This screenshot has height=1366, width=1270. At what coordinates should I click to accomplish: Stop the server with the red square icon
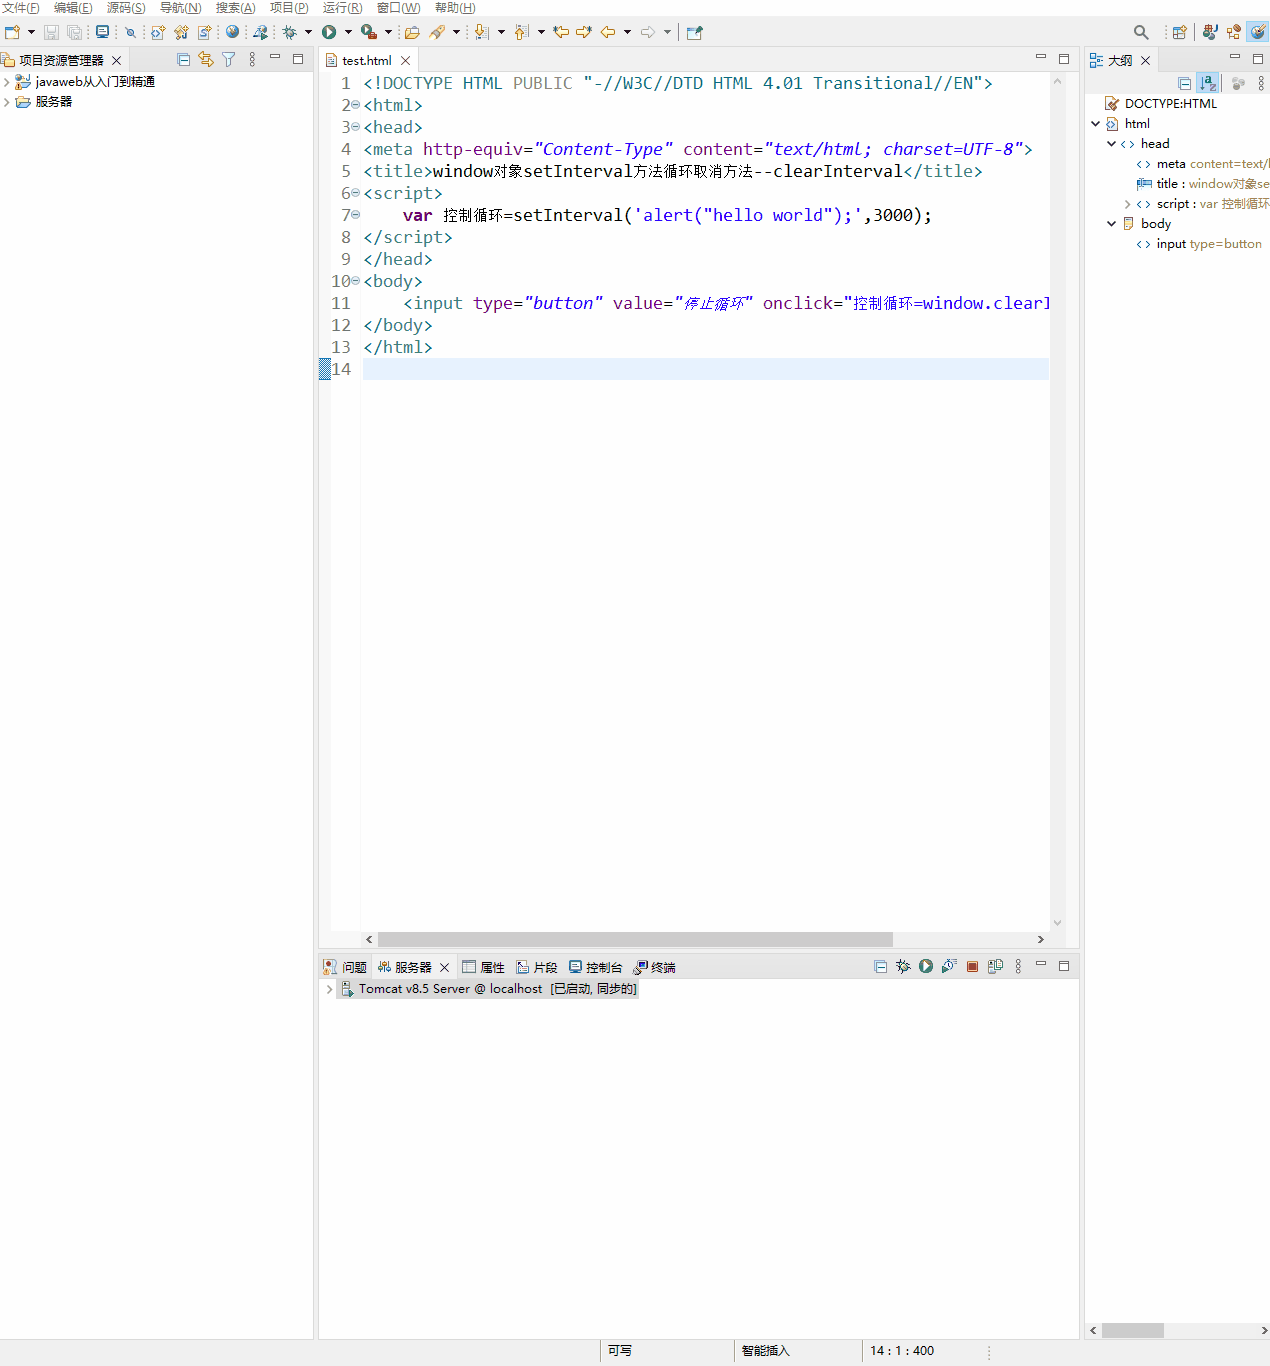click(972, 966)
